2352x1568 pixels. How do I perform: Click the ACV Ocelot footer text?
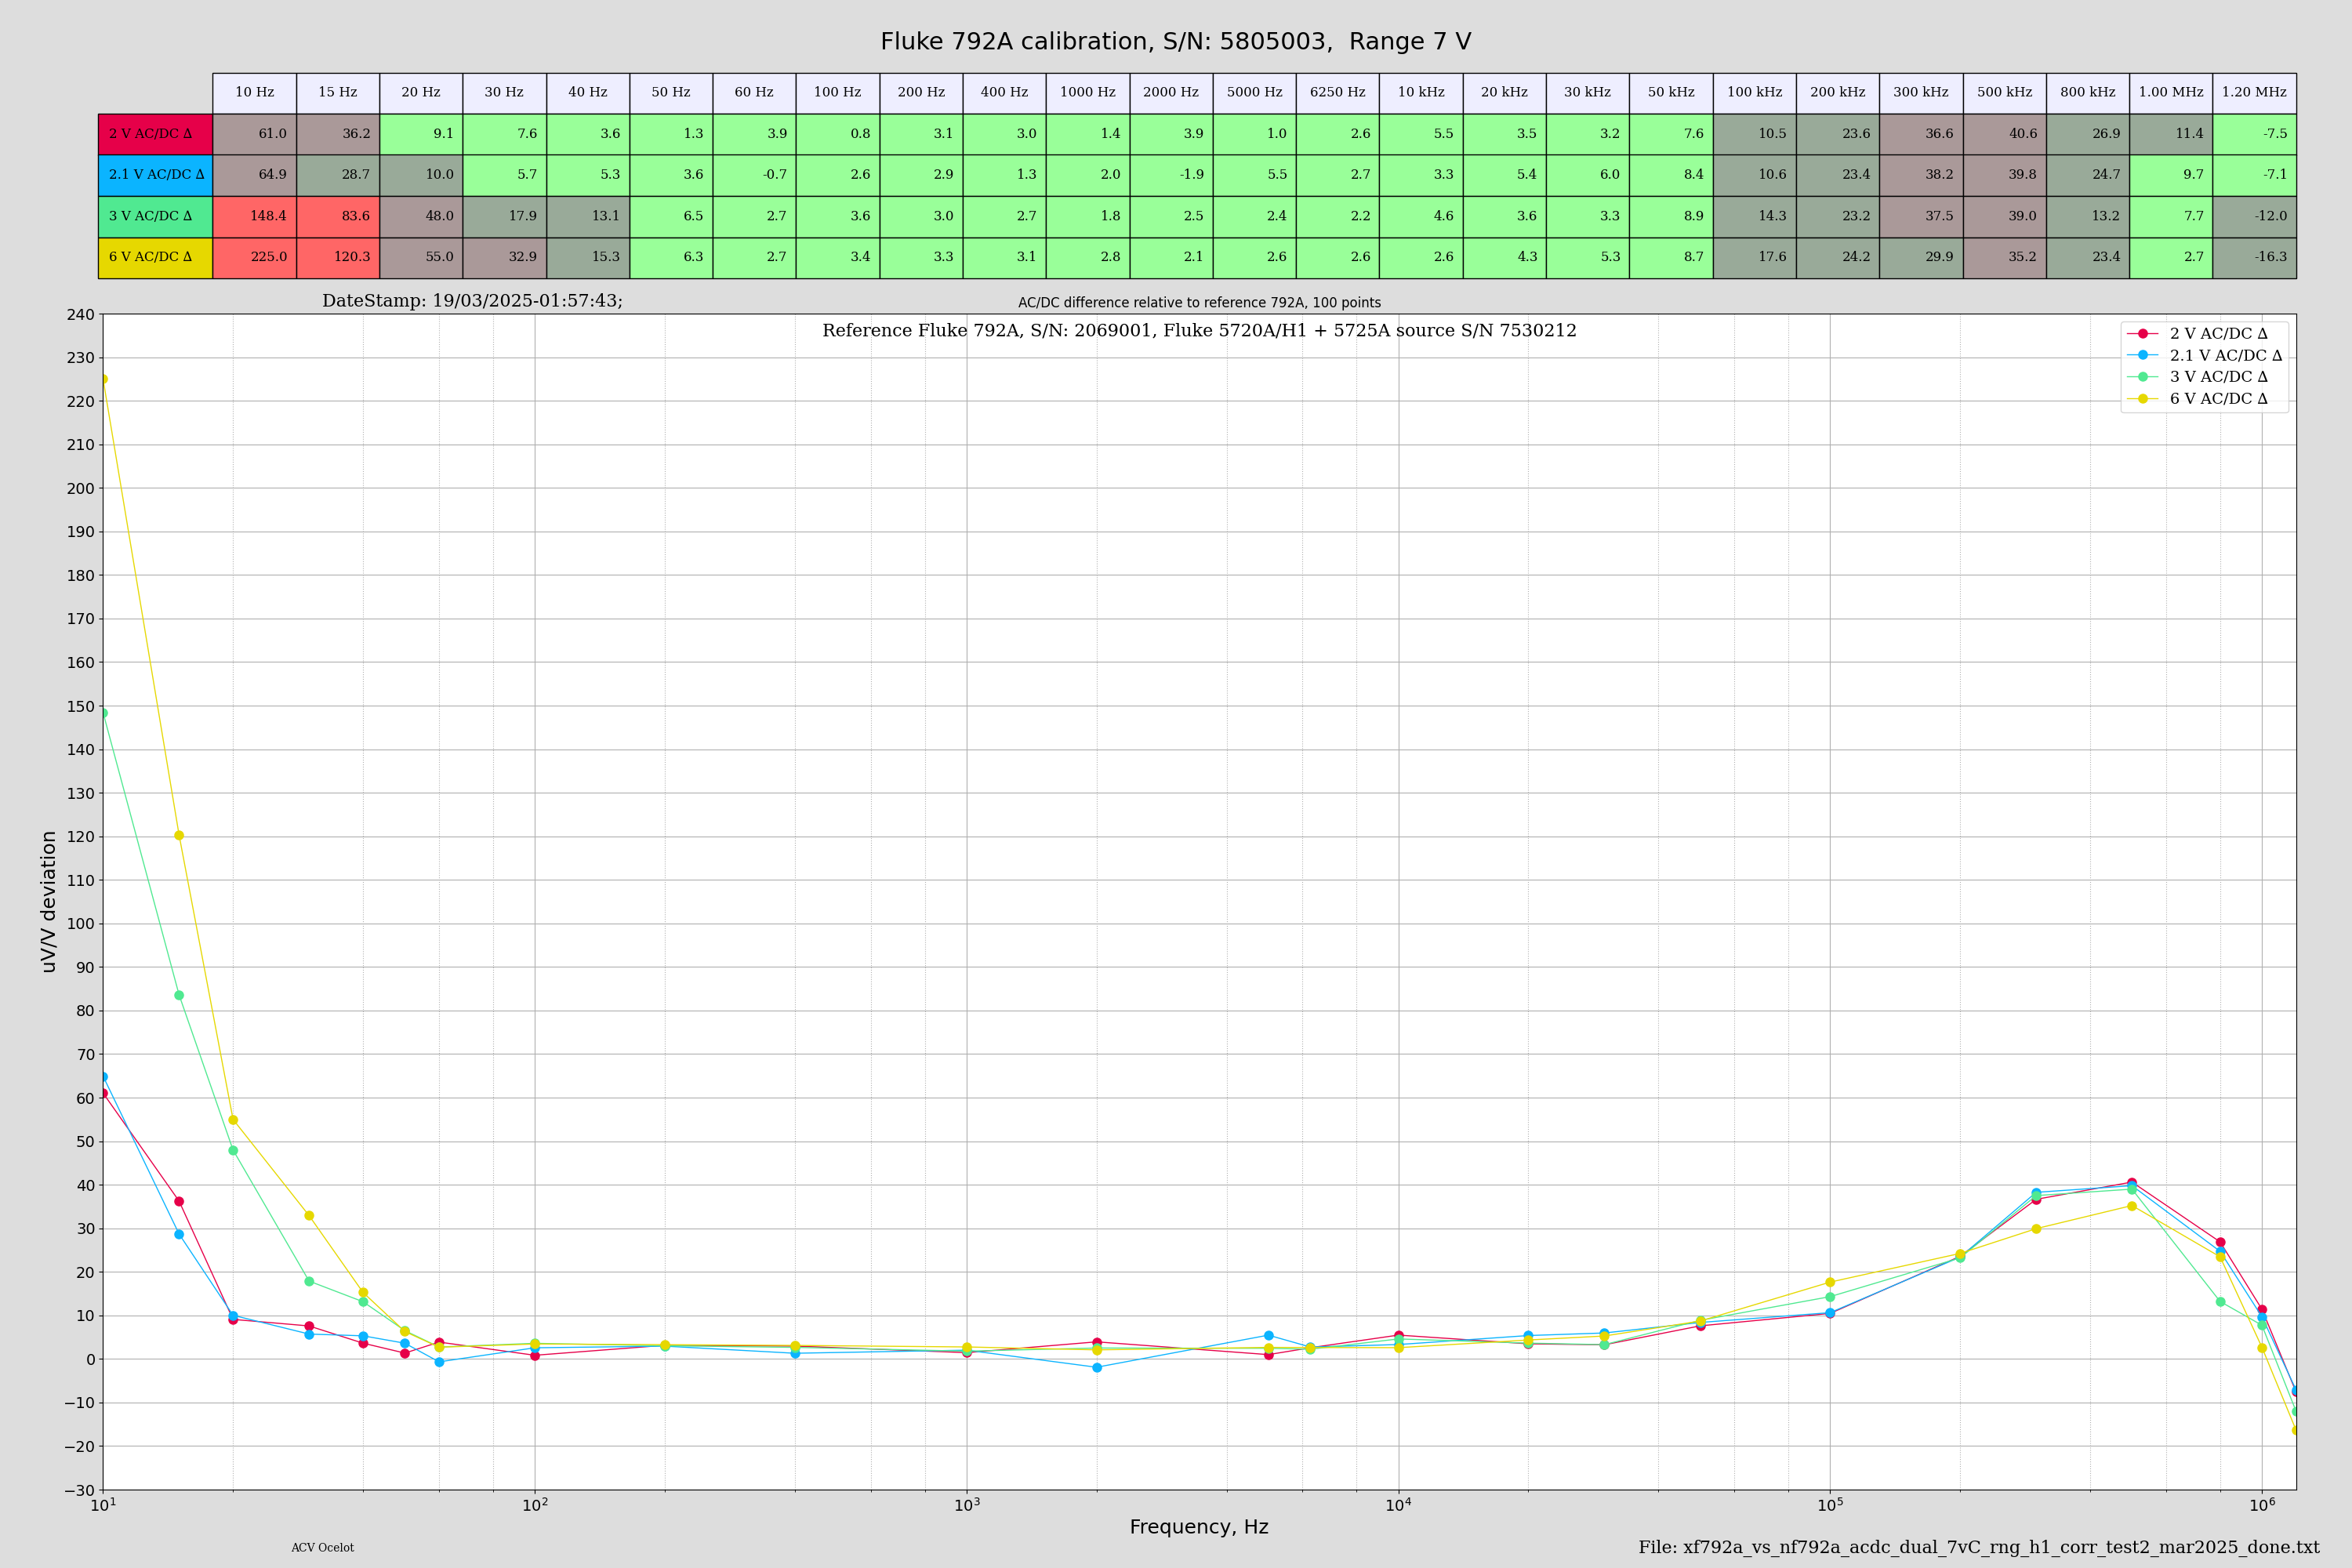[x=322, y=1548]
